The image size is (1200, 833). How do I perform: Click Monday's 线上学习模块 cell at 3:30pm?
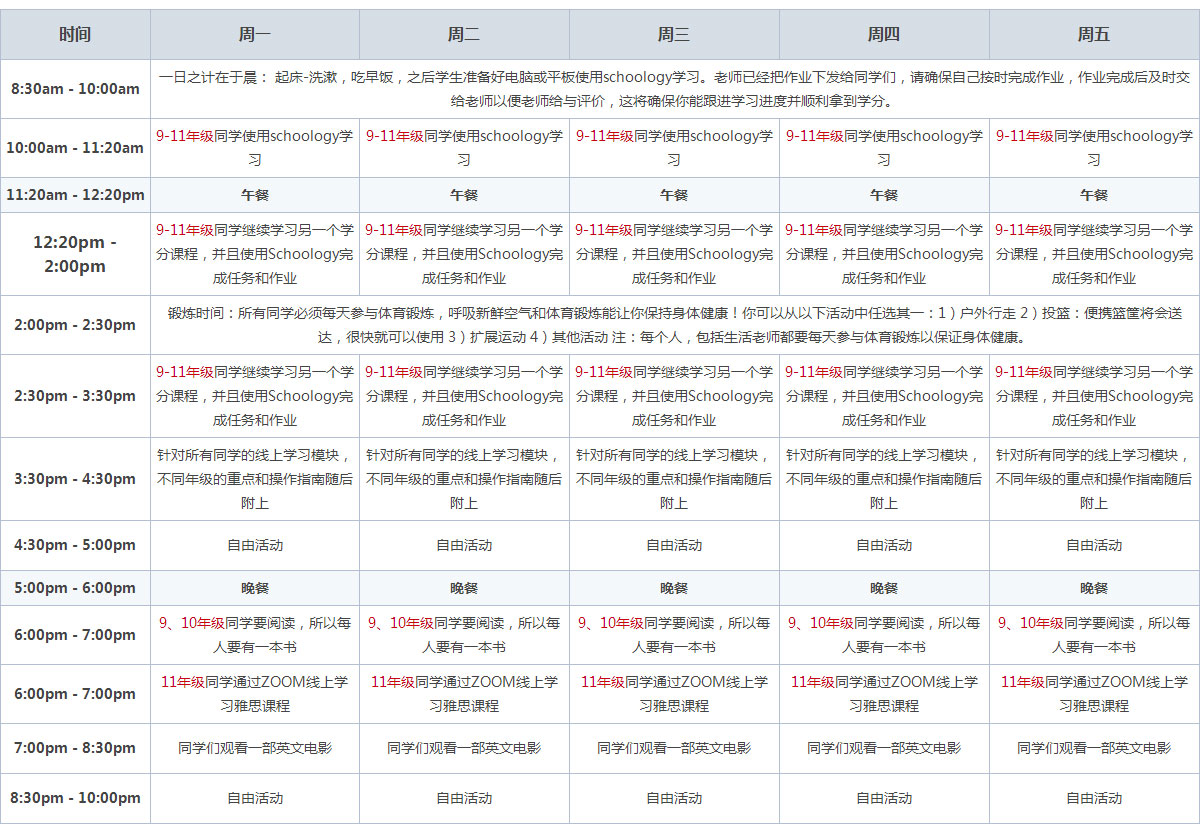254,479
